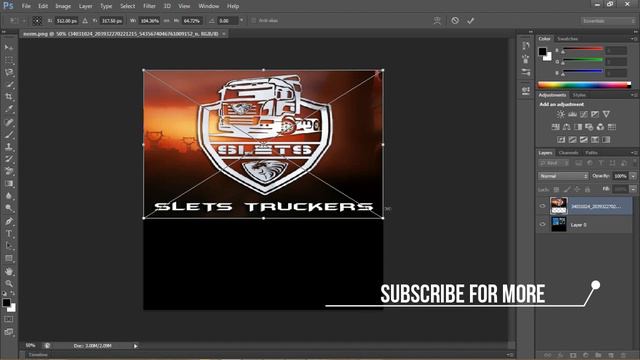Add a Vibrance adjustment
Viewport: 640px width, 360px height.
point(607,114)
